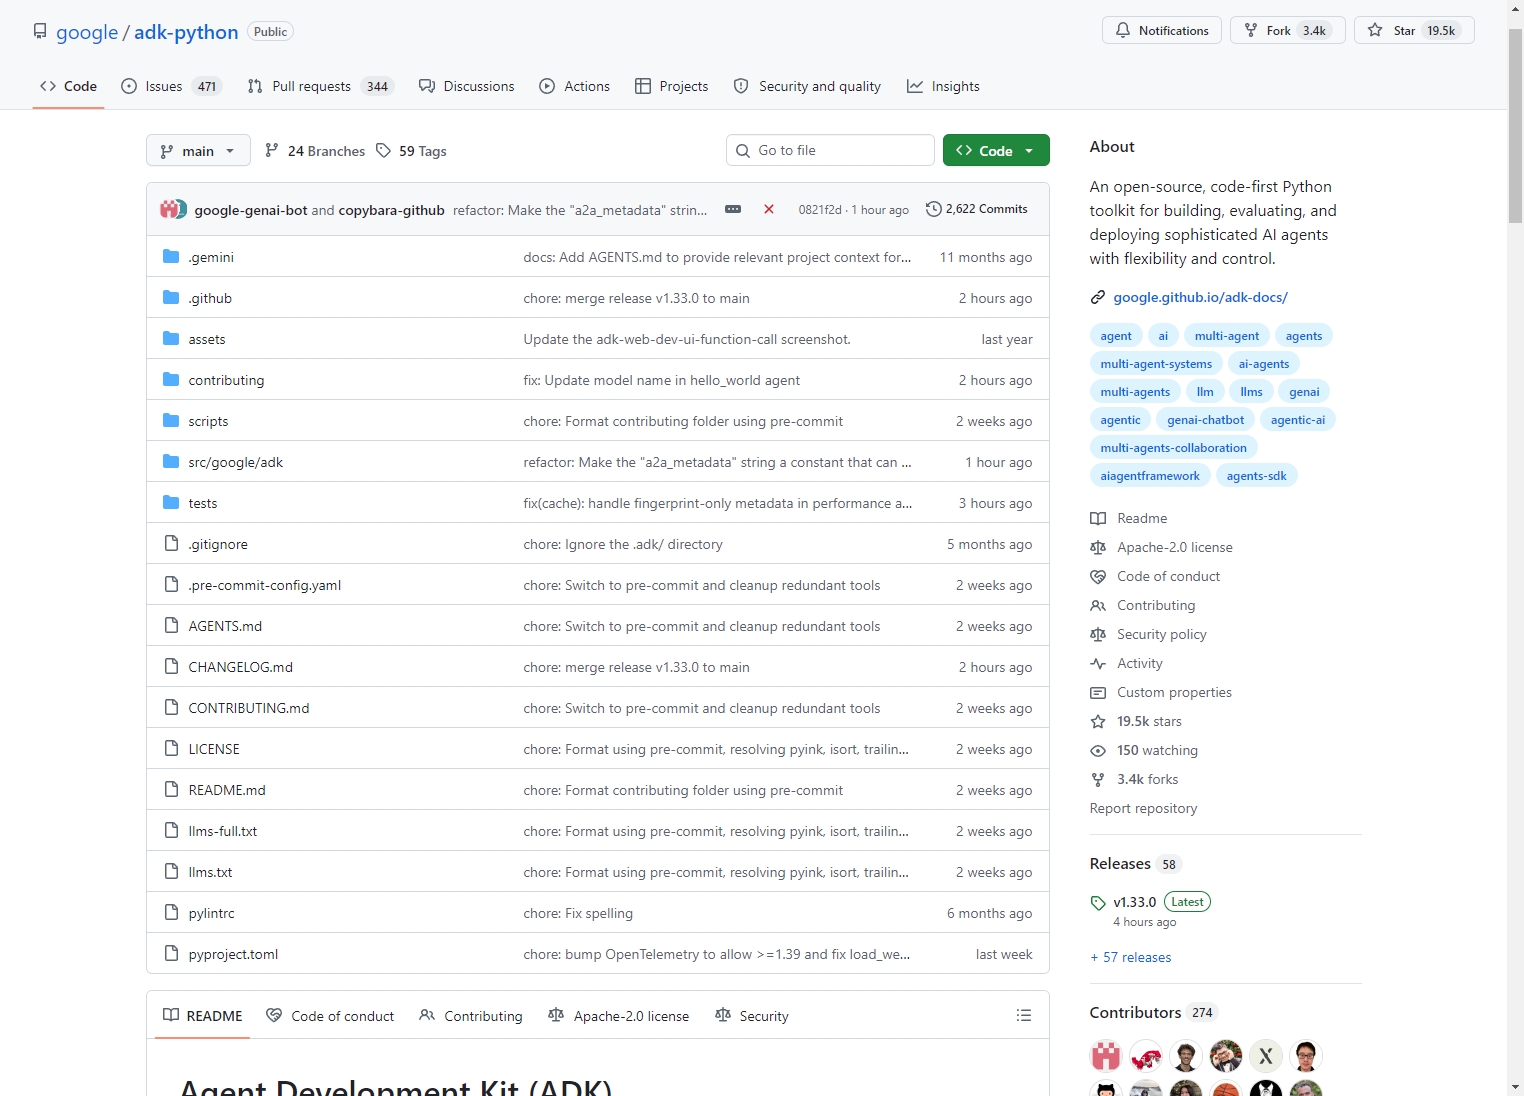Image resolution: width=1524 pixels, height=1096 pixels.
Task: Click the tests folder icon
Action: [x=171, y=503]
